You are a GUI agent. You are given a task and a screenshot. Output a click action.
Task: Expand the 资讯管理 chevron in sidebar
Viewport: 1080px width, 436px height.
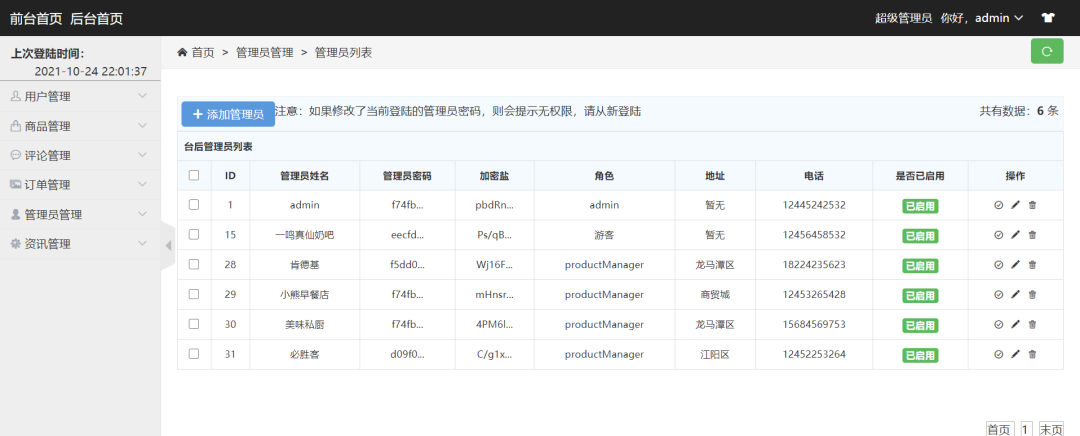pyautogui.click(x=143, y=243)
